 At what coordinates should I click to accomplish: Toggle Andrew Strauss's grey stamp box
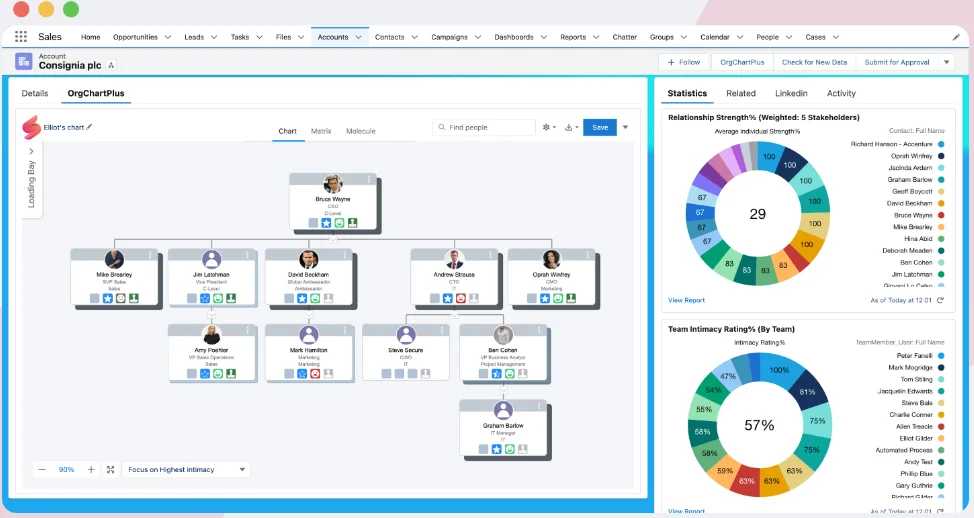pos(474,298)
